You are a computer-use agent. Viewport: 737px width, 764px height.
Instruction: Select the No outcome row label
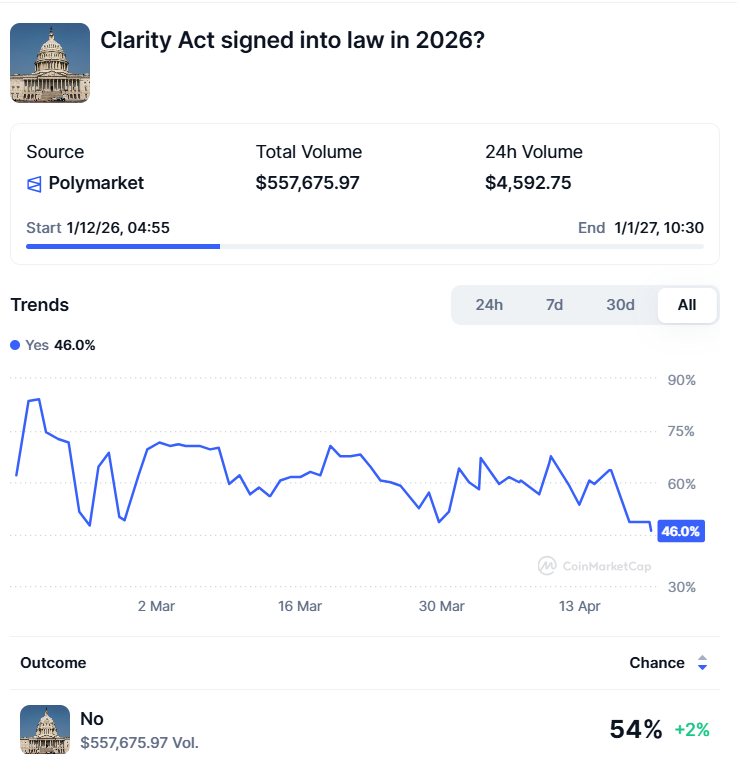click(x=92, y=719)
